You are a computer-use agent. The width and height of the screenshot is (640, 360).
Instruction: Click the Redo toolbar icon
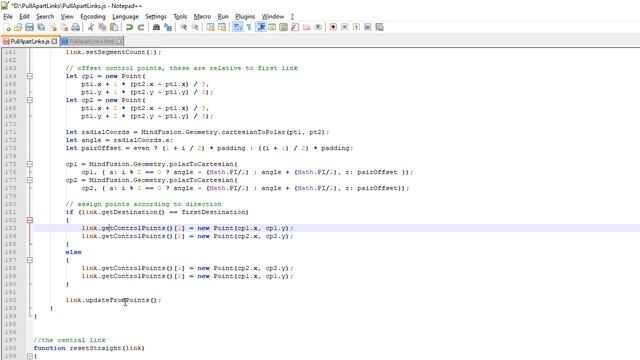141,27
